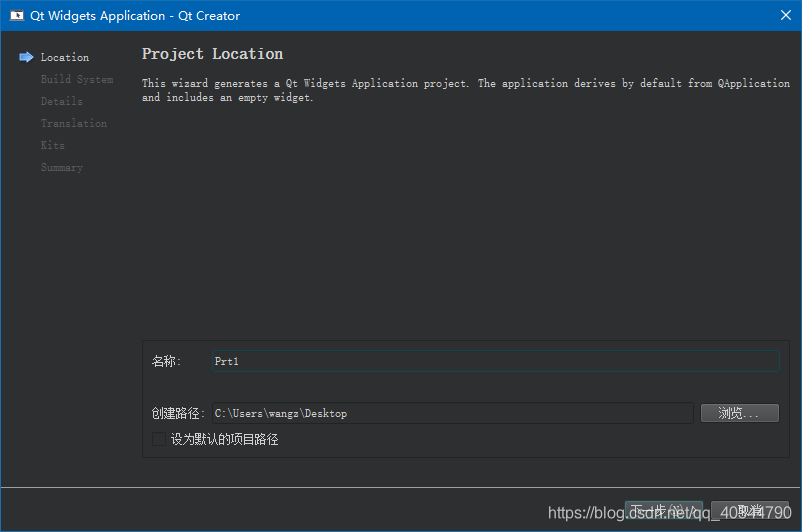802x532 pixels.
Task: Click the 取消 cancel button
Action: [750, 511]
